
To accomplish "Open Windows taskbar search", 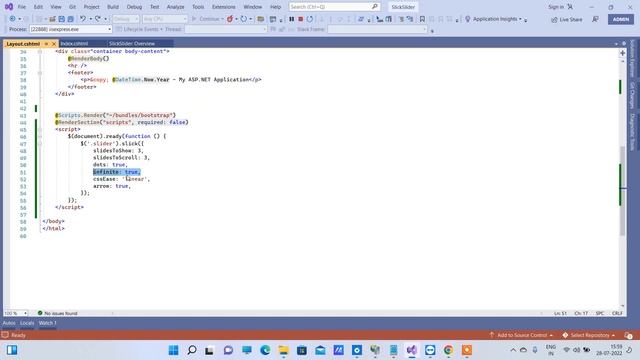I will coord(191,350).
